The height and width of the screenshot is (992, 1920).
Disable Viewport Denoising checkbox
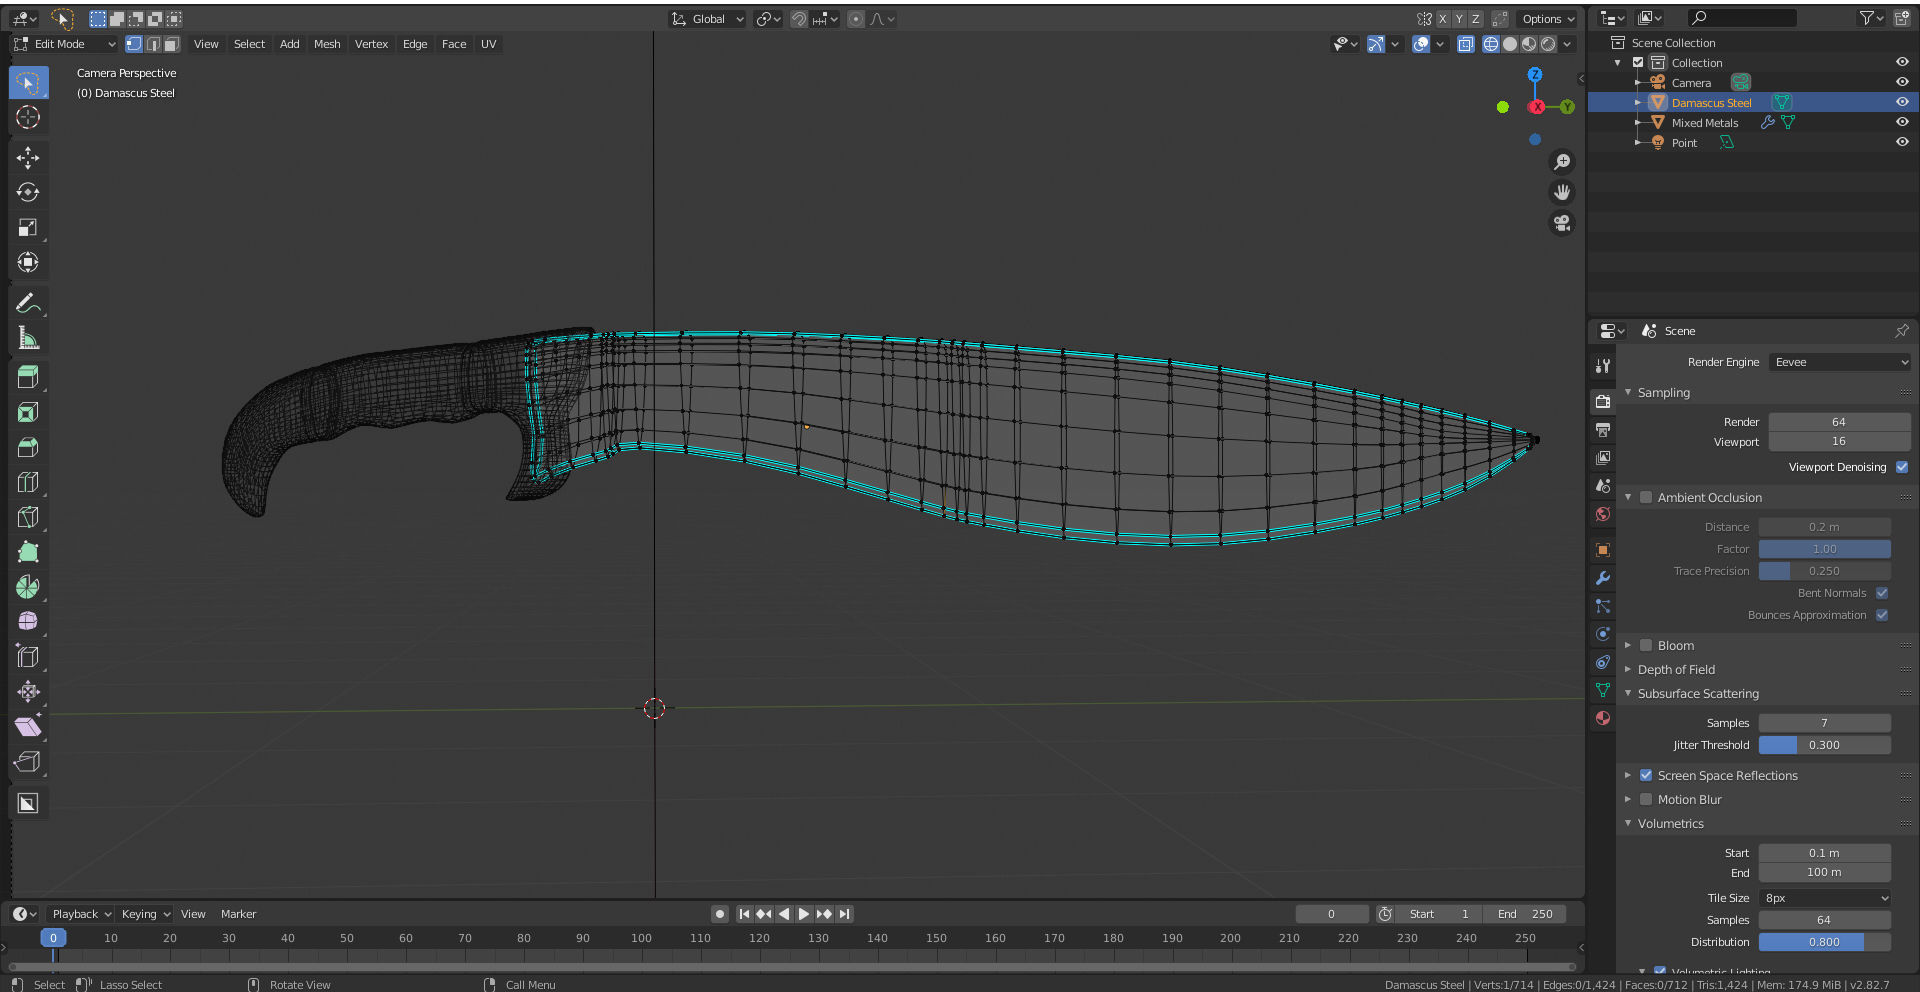[x=1902, y=467]
